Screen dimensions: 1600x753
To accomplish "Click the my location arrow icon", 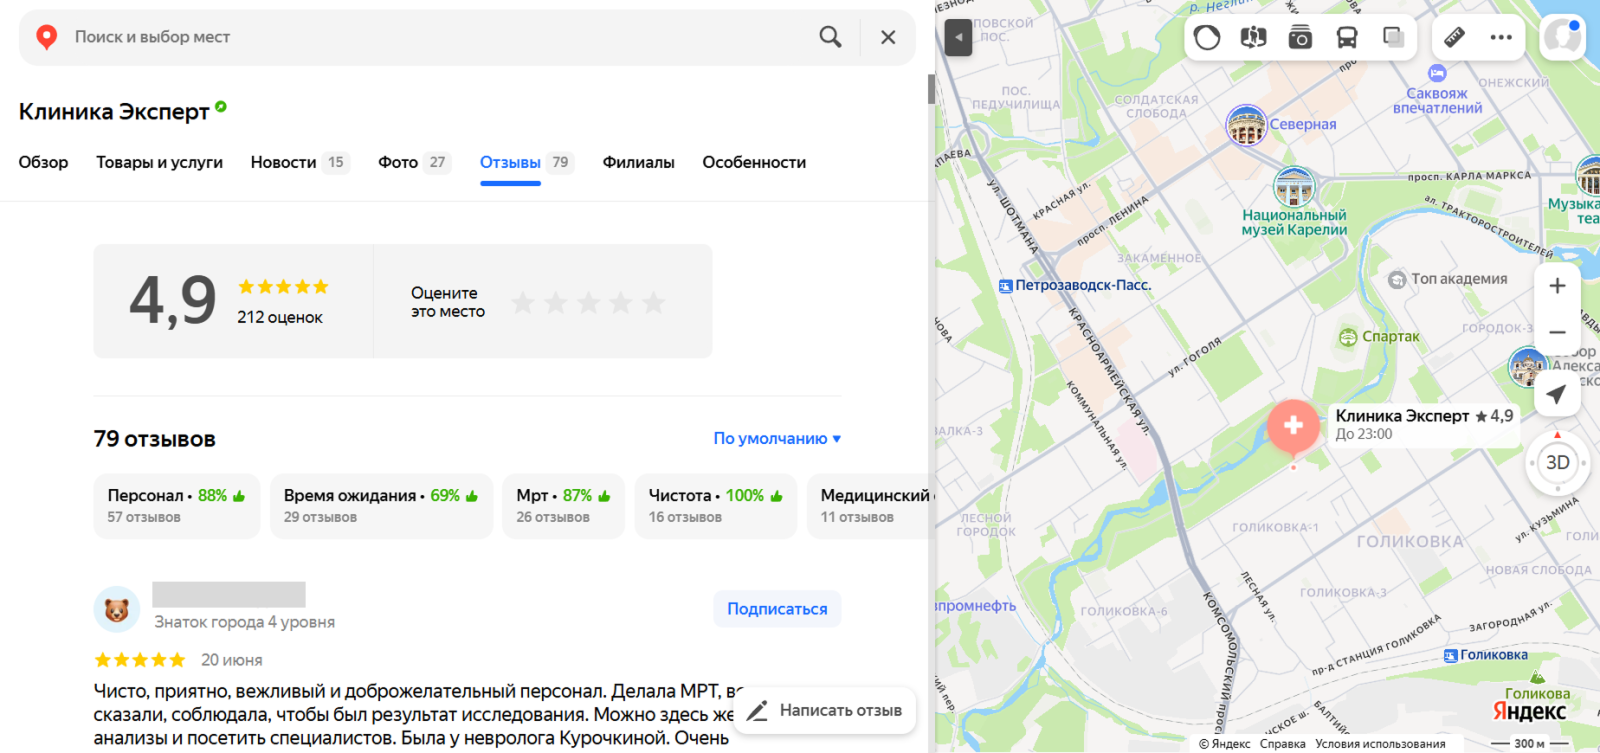I will (x=1557, y=393).
